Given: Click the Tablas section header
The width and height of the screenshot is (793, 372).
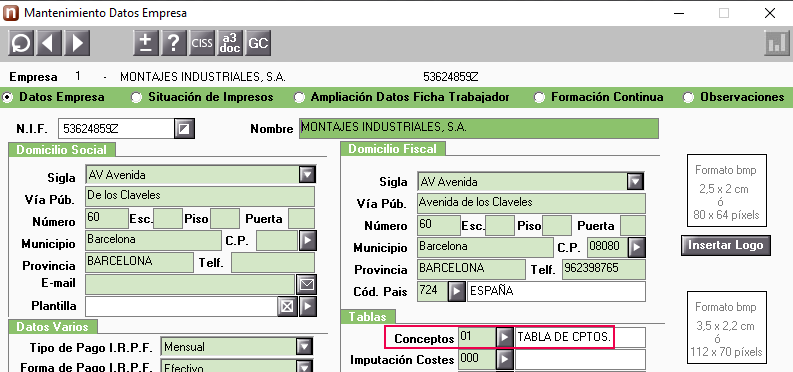Looking at the screenshot, I should (x=368, y=317).
